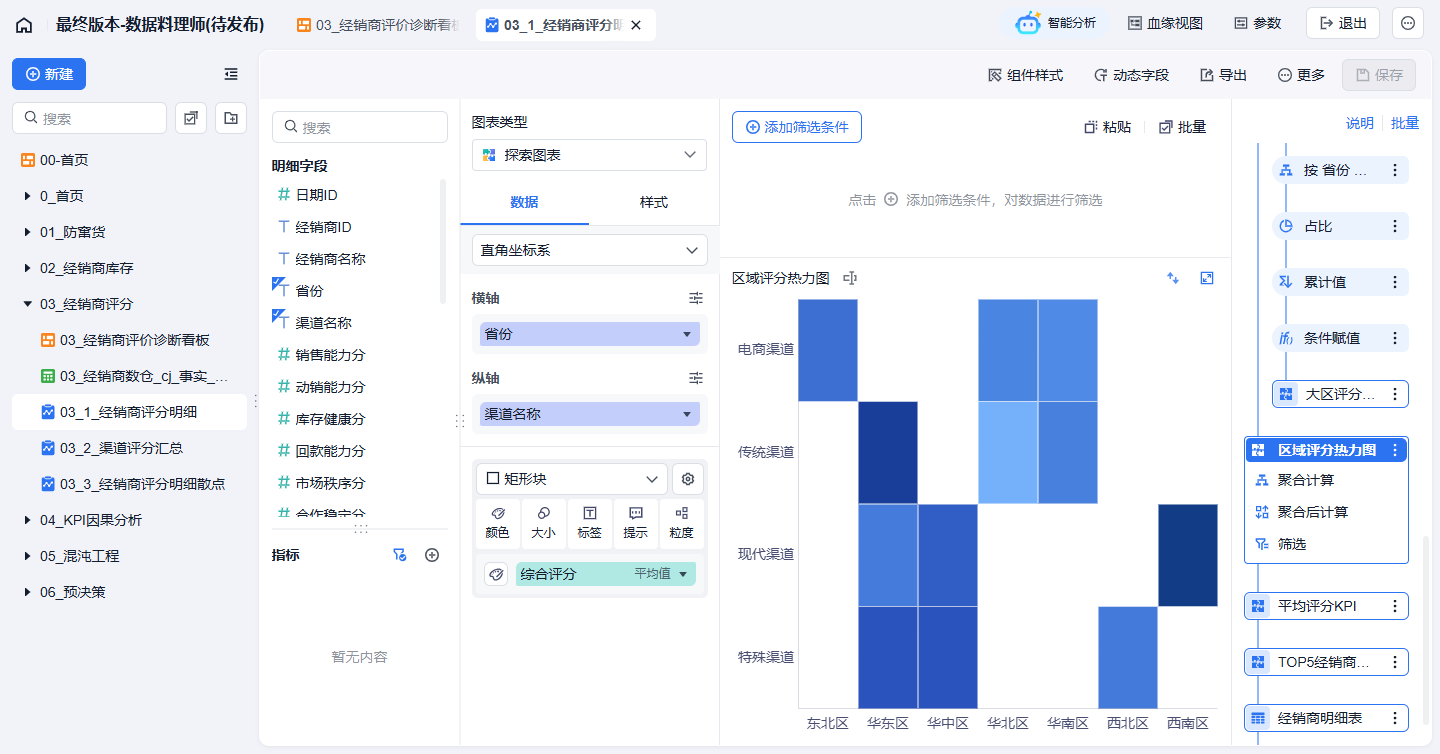Open horizontal axis settings icon next to 横轴
The width and height of the screenshot is (1440, 754).
(x=696, y=298)
